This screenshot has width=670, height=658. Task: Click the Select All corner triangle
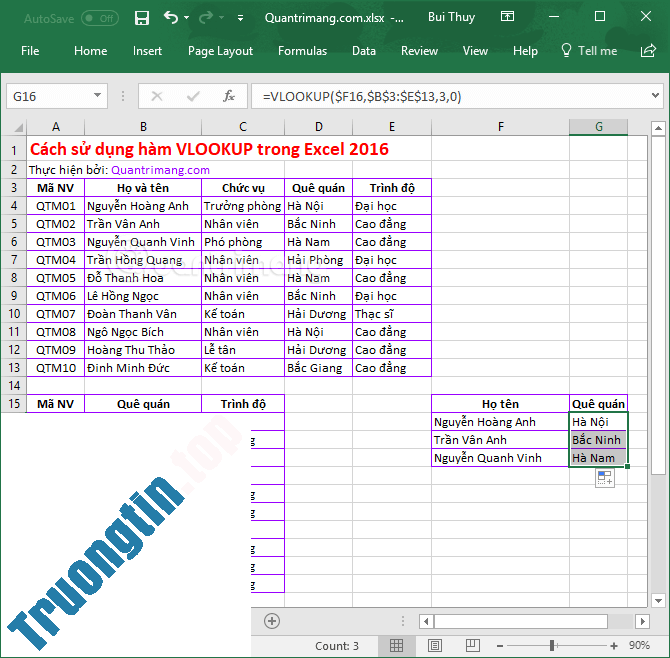click(17, 127)
